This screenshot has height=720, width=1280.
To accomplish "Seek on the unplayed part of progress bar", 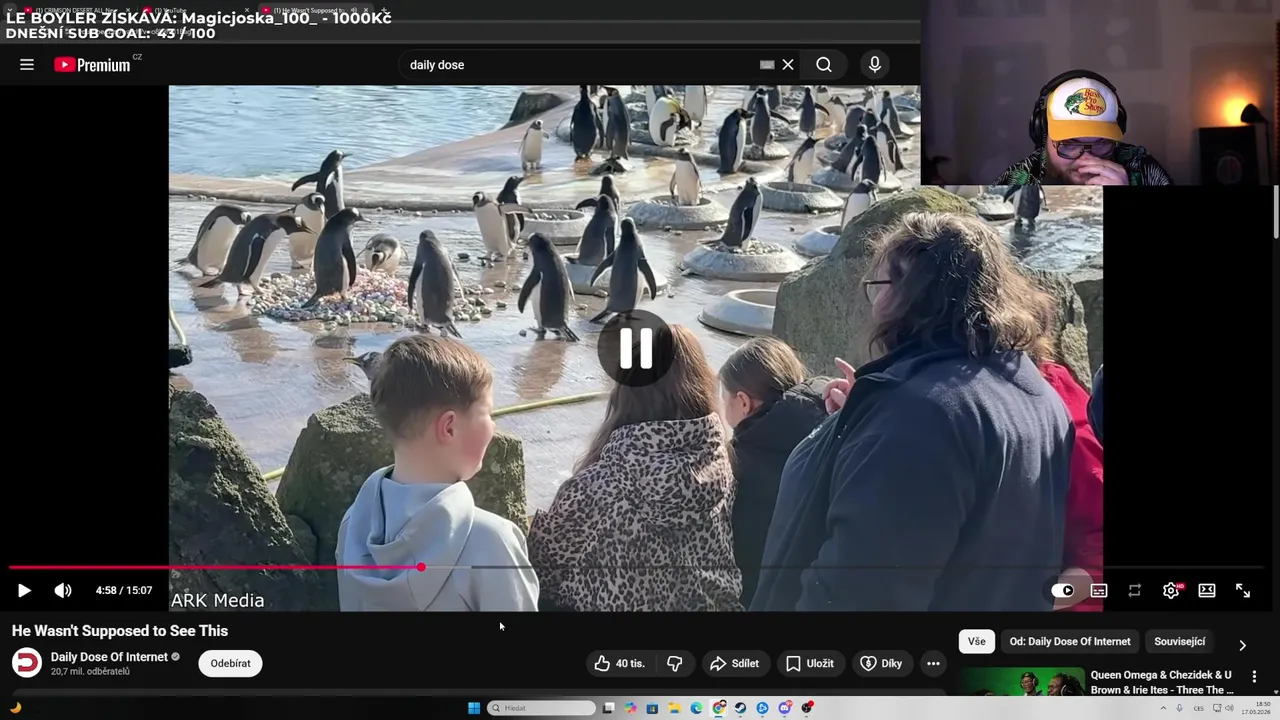I will 840,568.
